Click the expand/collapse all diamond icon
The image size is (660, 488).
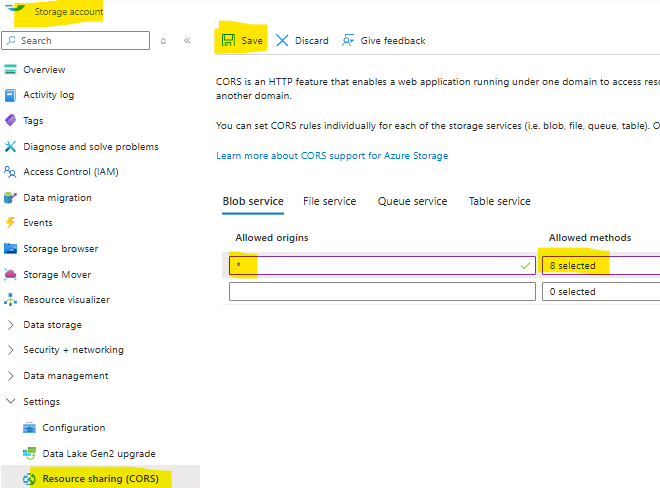click(x=163, y=41)
